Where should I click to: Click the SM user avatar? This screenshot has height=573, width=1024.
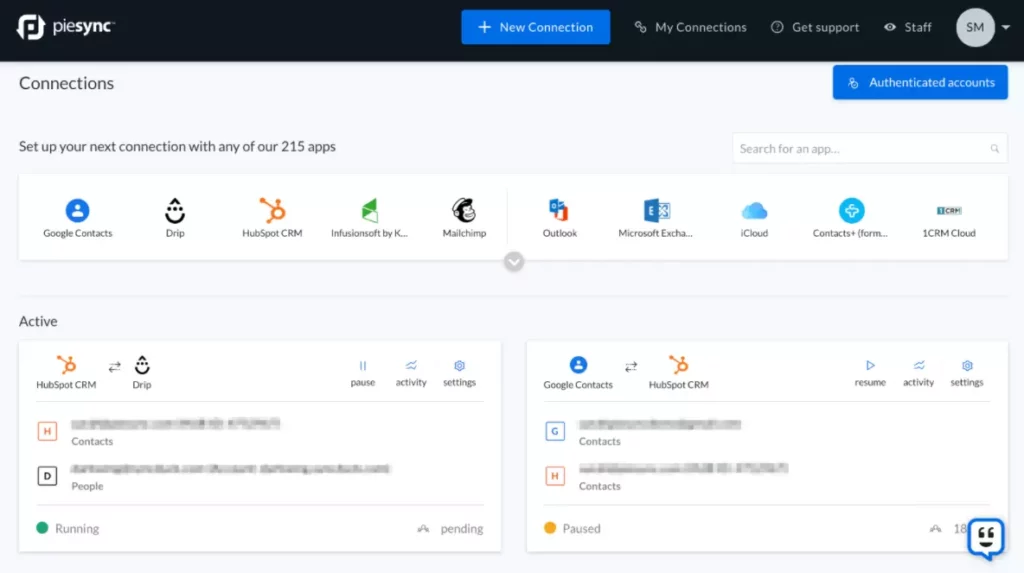(975, 27)
